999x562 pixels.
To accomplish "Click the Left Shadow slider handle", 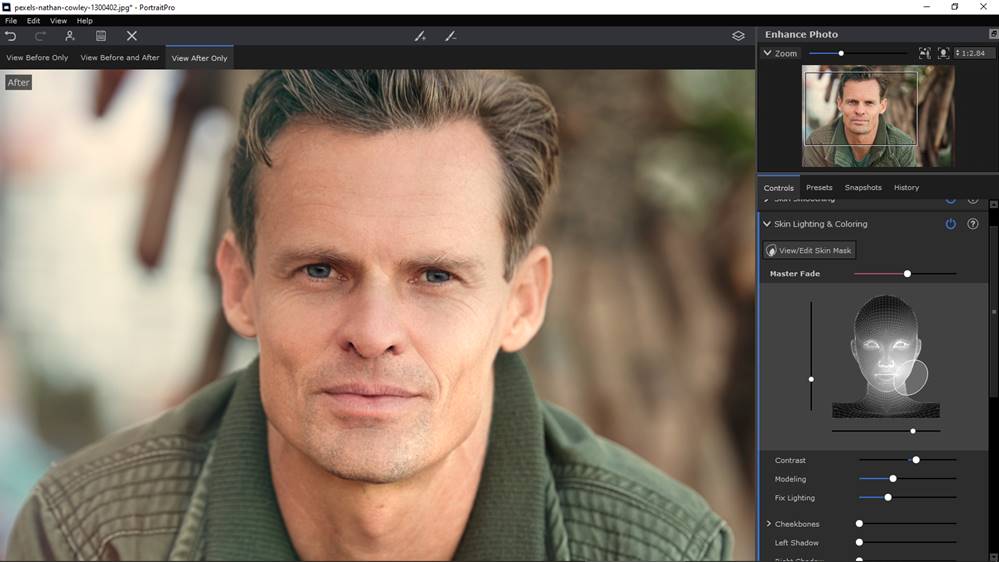I will click(859, 542).
